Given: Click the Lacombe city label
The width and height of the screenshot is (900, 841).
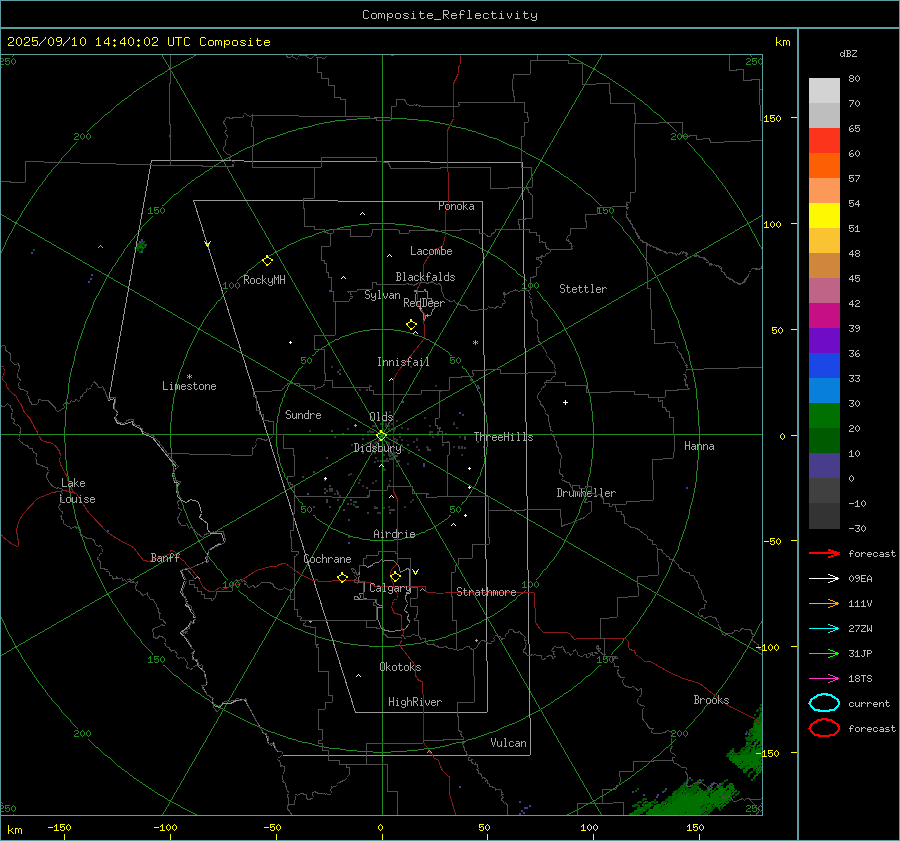Looking at the screenshot, I should [431, 251].
